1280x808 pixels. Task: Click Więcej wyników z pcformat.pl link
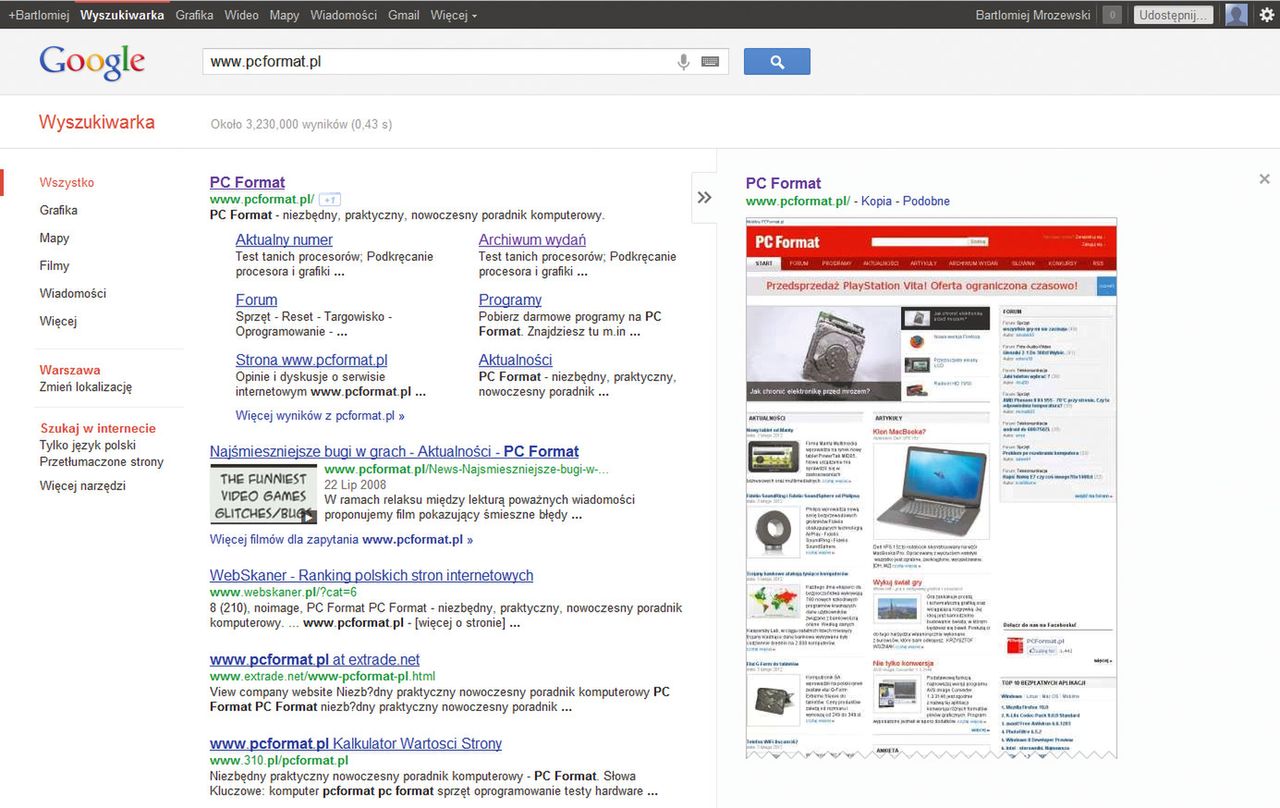click(x=320, y=416)
